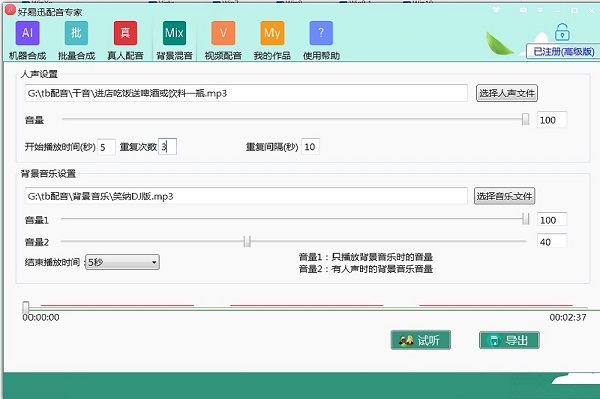Maximize the 好易迅配音专家 window

coord(574,10)
